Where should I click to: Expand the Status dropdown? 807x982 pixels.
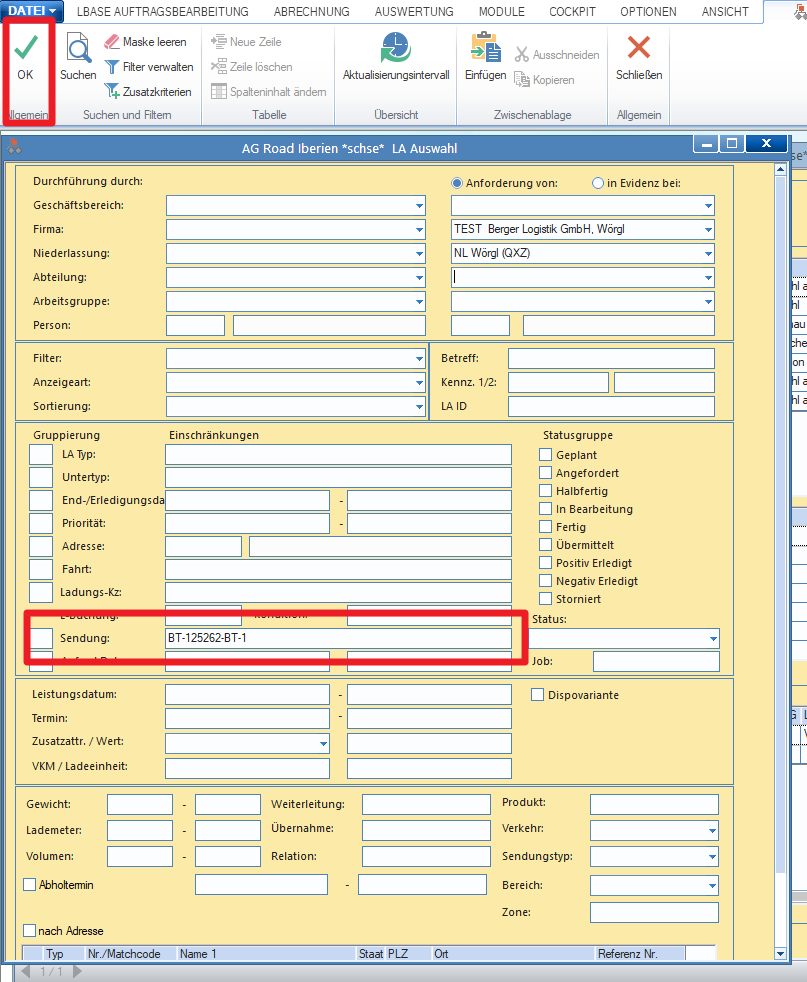pyautogui.click(x=713, y=639)
